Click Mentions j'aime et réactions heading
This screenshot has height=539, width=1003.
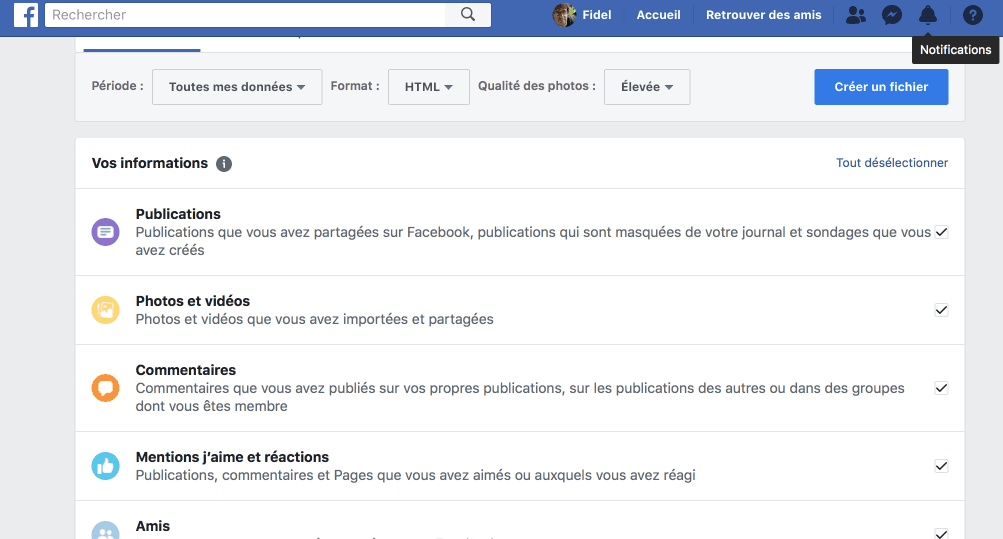[x=232, y=457]
